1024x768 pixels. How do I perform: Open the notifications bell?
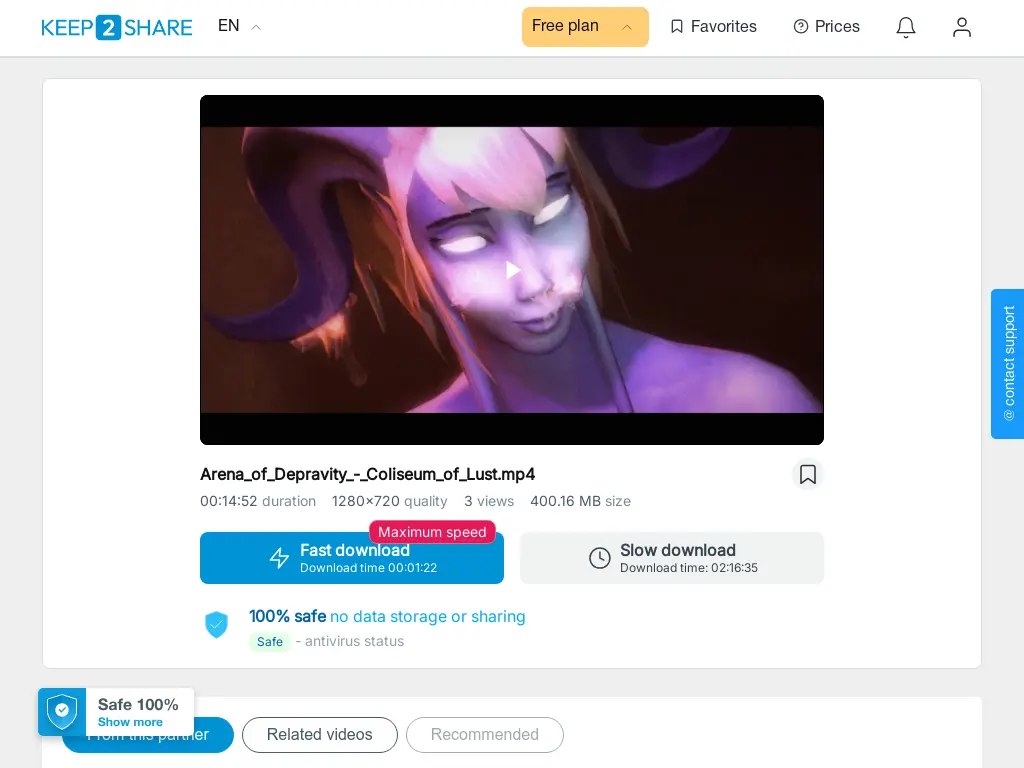tap(906, 27)
